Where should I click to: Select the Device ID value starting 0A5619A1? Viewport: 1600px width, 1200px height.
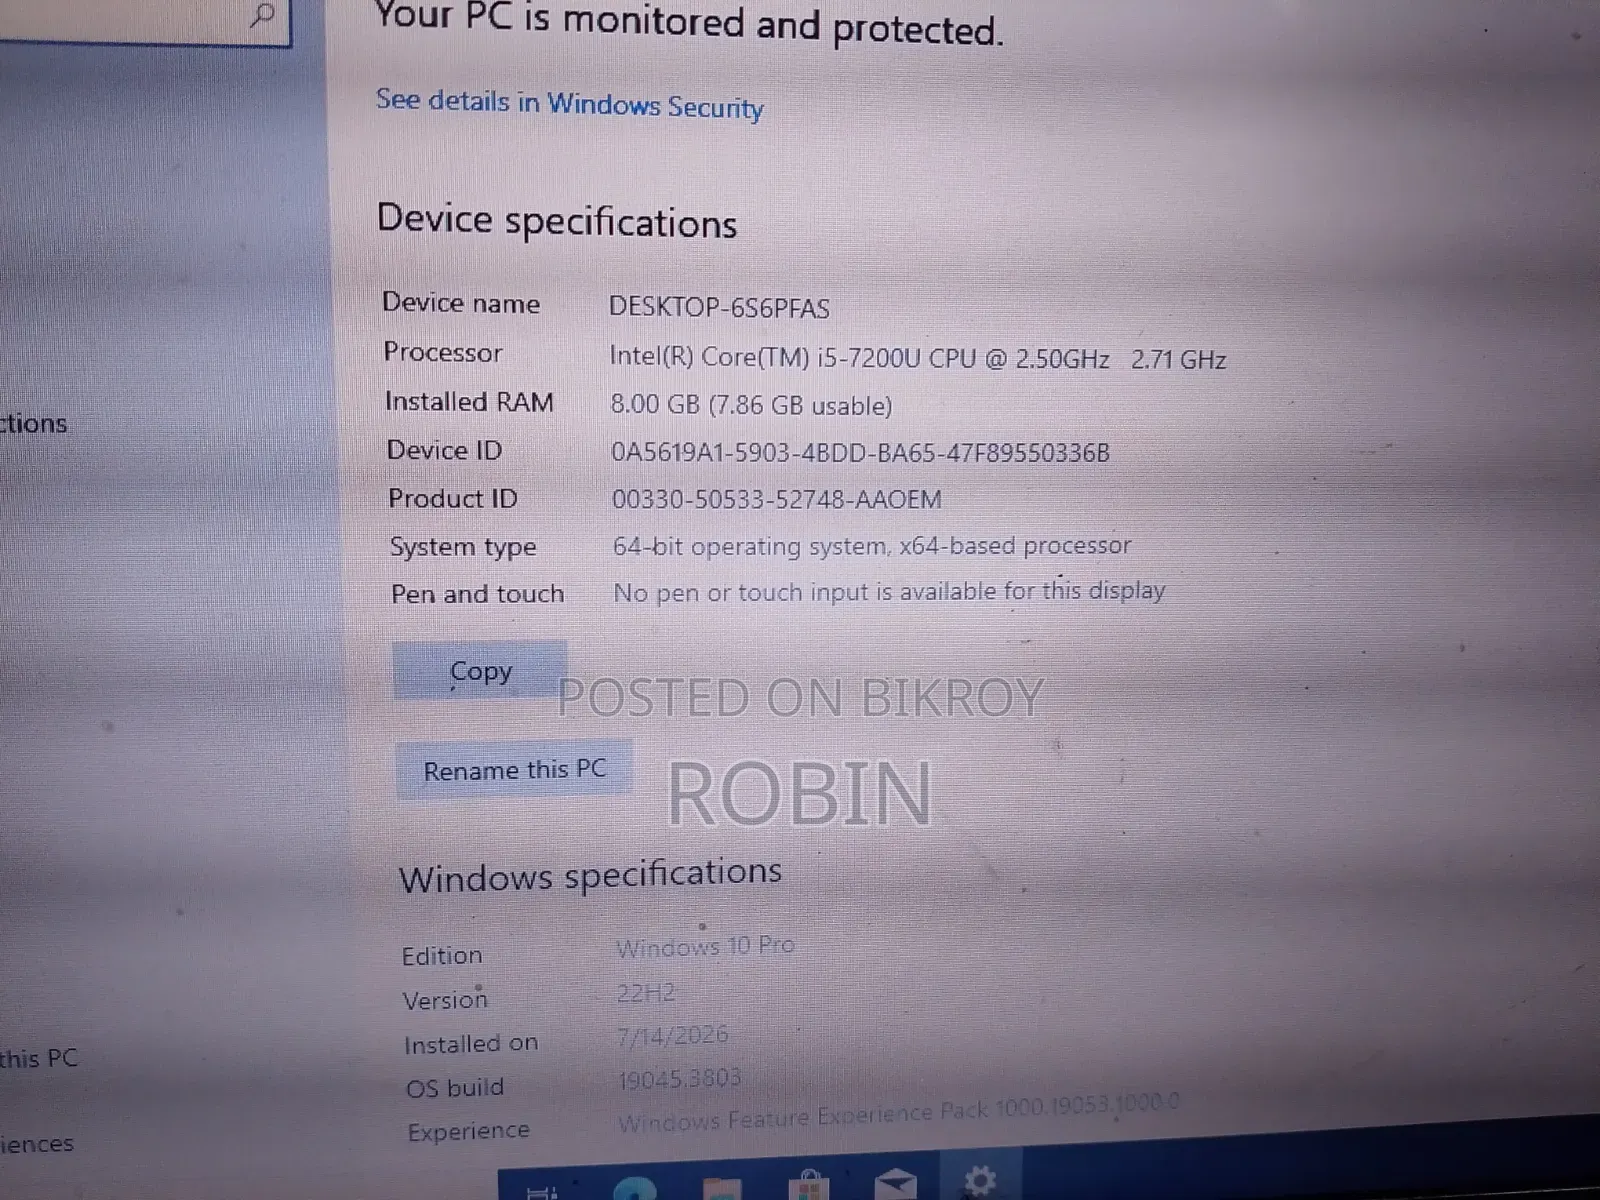click(860, 453)
